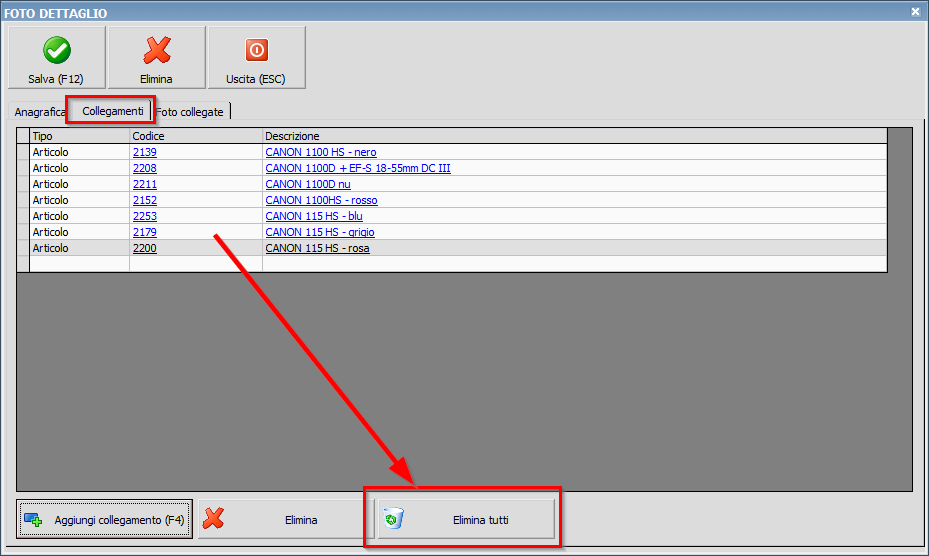Open the Foto collegate tab
The image size is (929, 556).
click(190, 111)
